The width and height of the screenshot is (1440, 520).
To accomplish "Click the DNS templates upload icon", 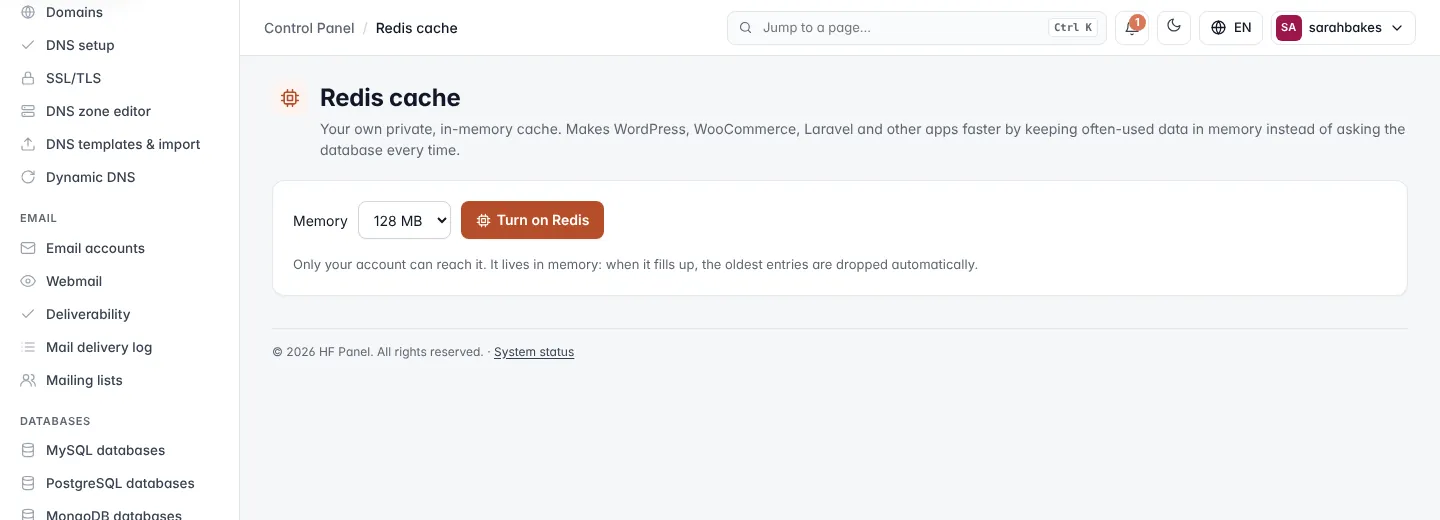I will 28,144.
